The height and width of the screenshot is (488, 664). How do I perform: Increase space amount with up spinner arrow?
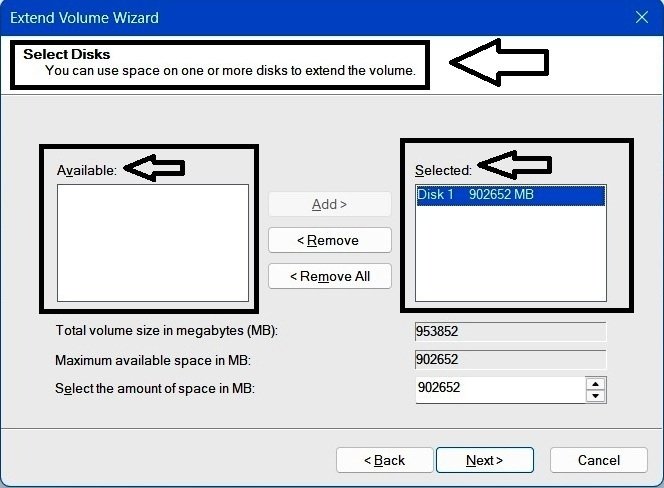click(x=596, y=384)
